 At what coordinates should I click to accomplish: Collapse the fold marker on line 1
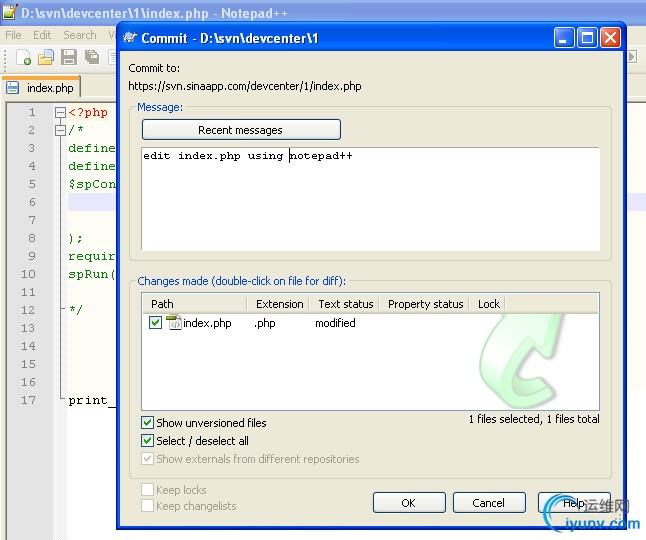coord(61,112)
